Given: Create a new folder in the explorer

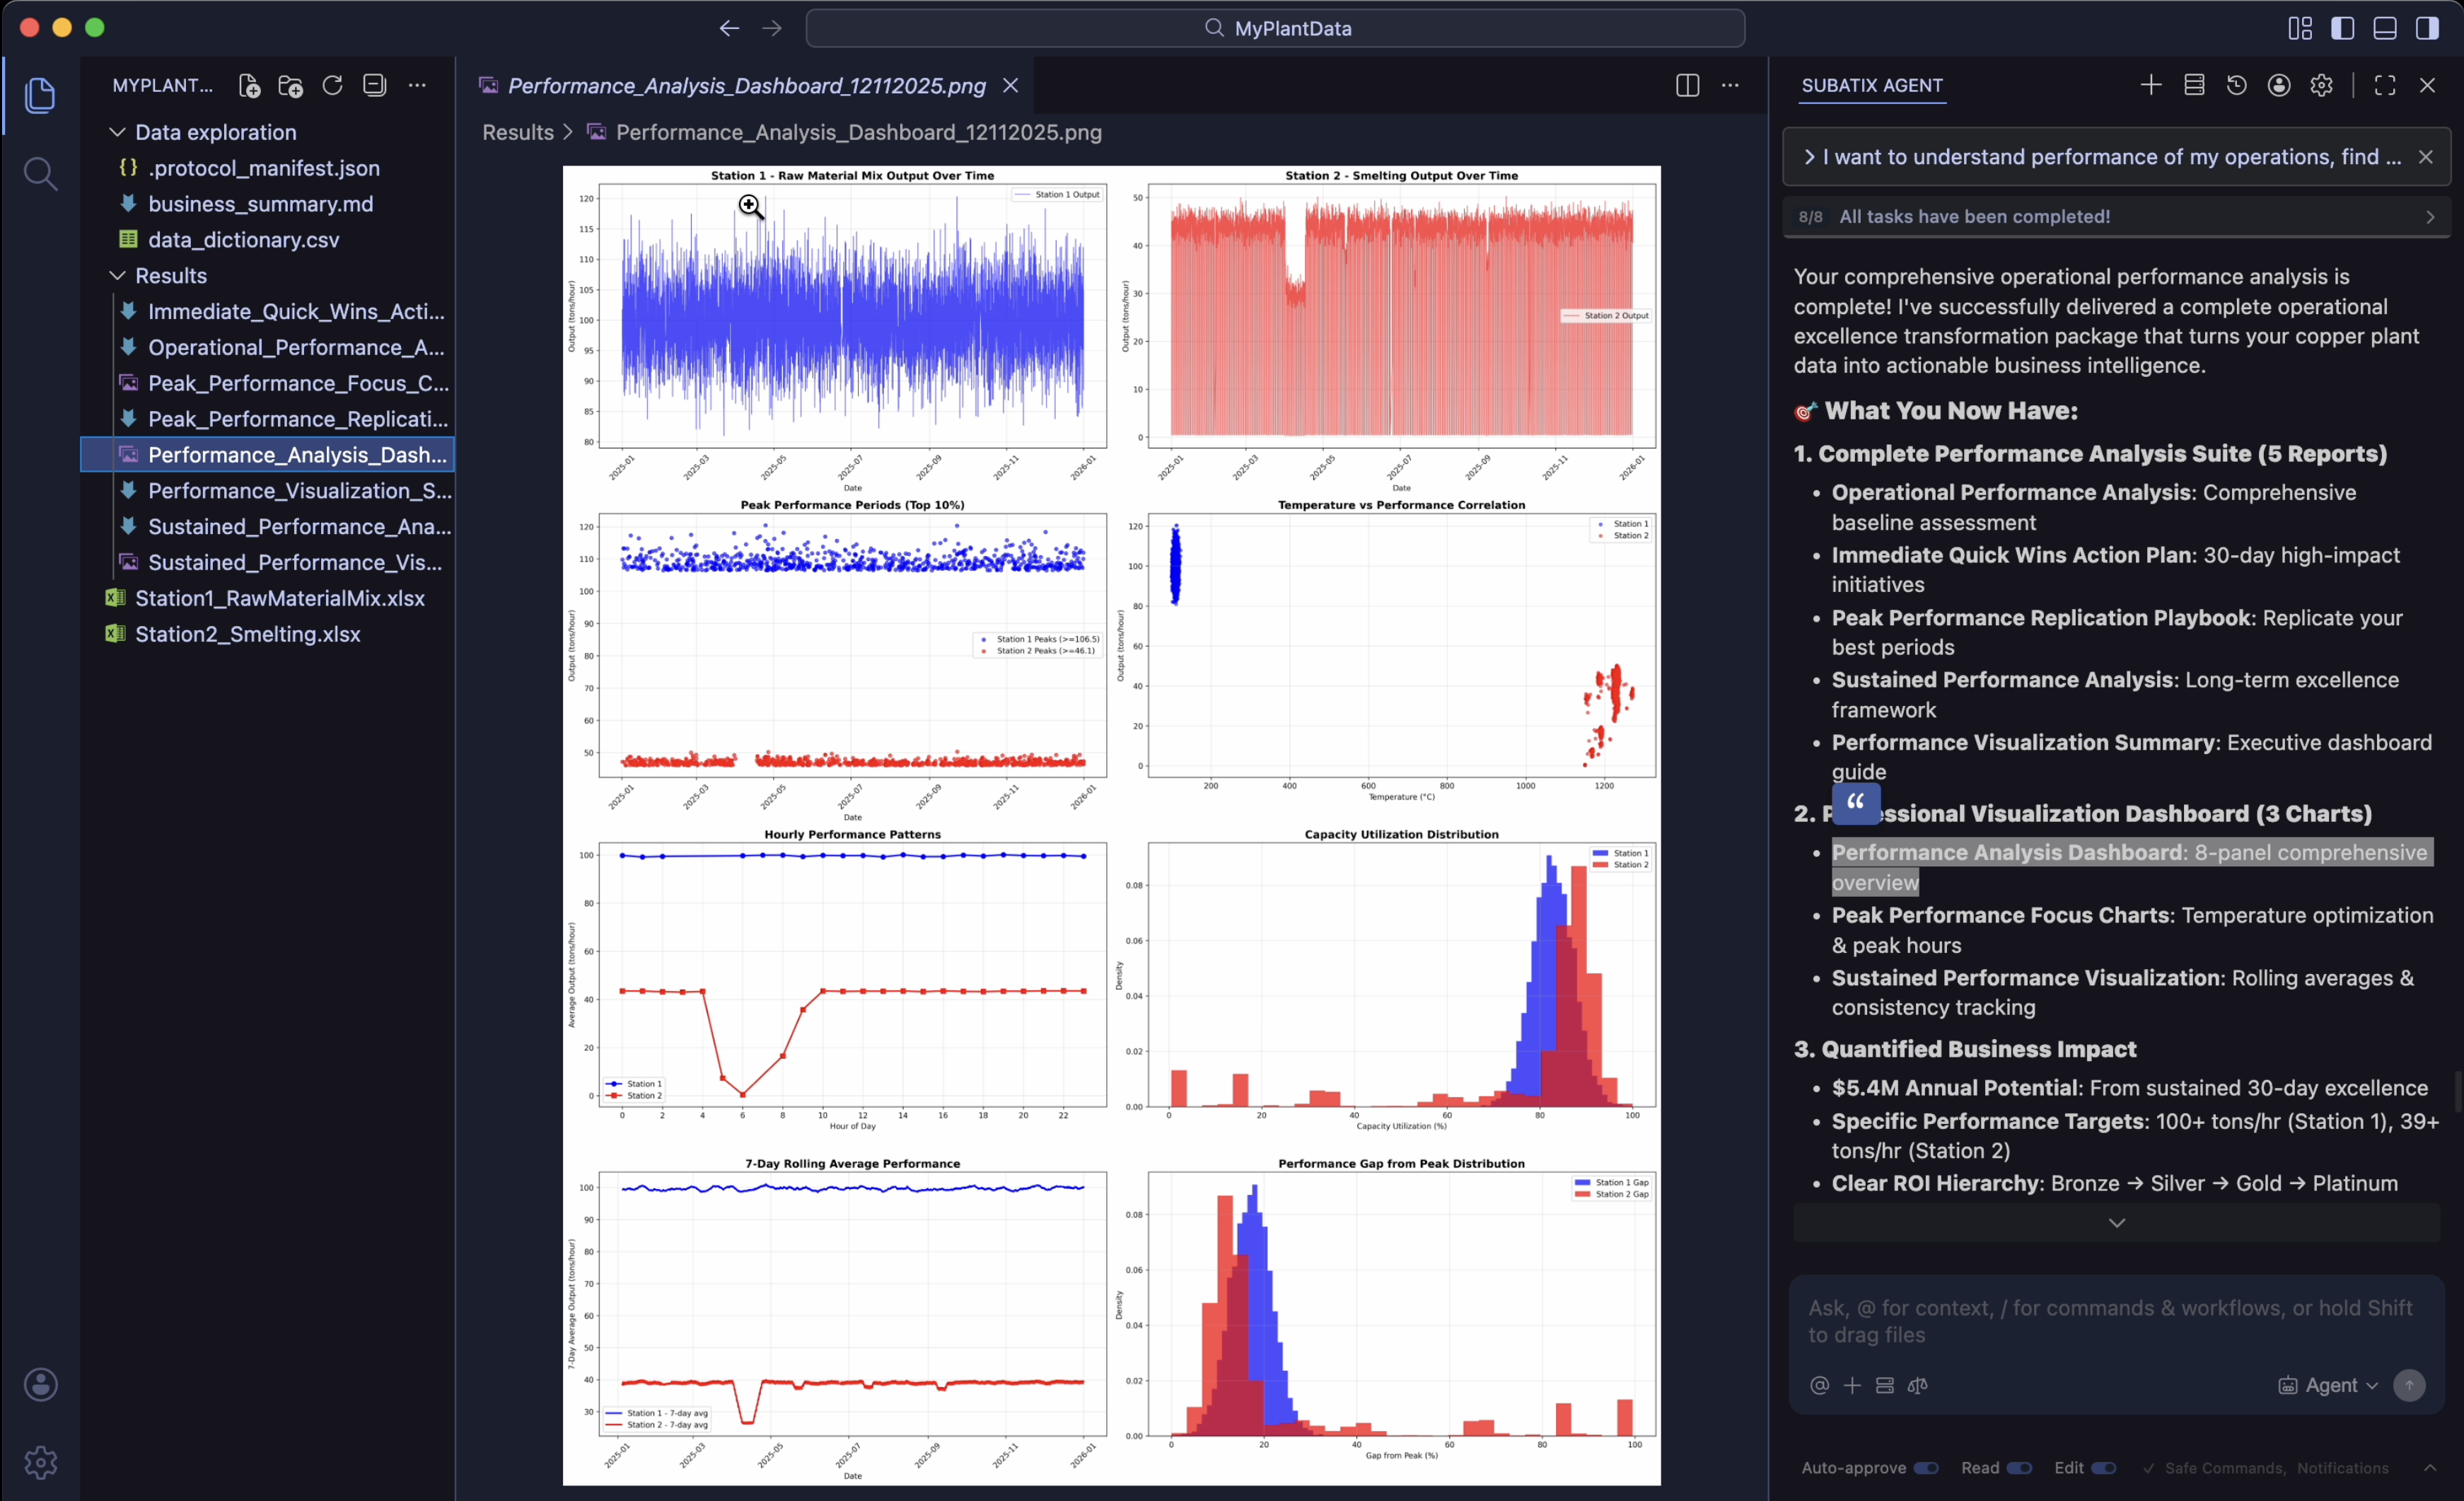Looking at the screenshot, I should point(290,85).
